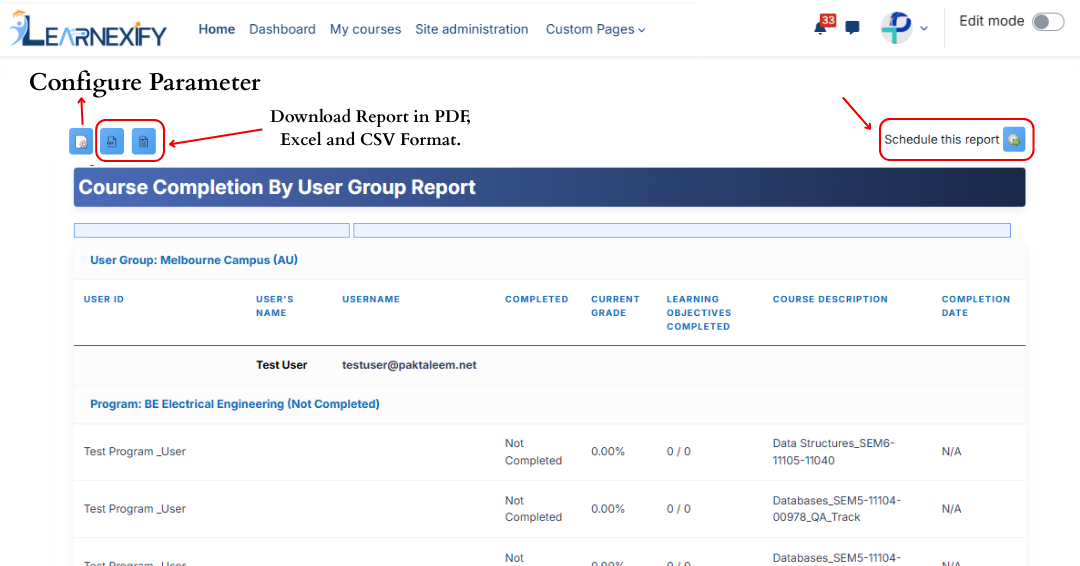Click the Learnexify logo
The image size is (1080, 566).
click(88, 30)
